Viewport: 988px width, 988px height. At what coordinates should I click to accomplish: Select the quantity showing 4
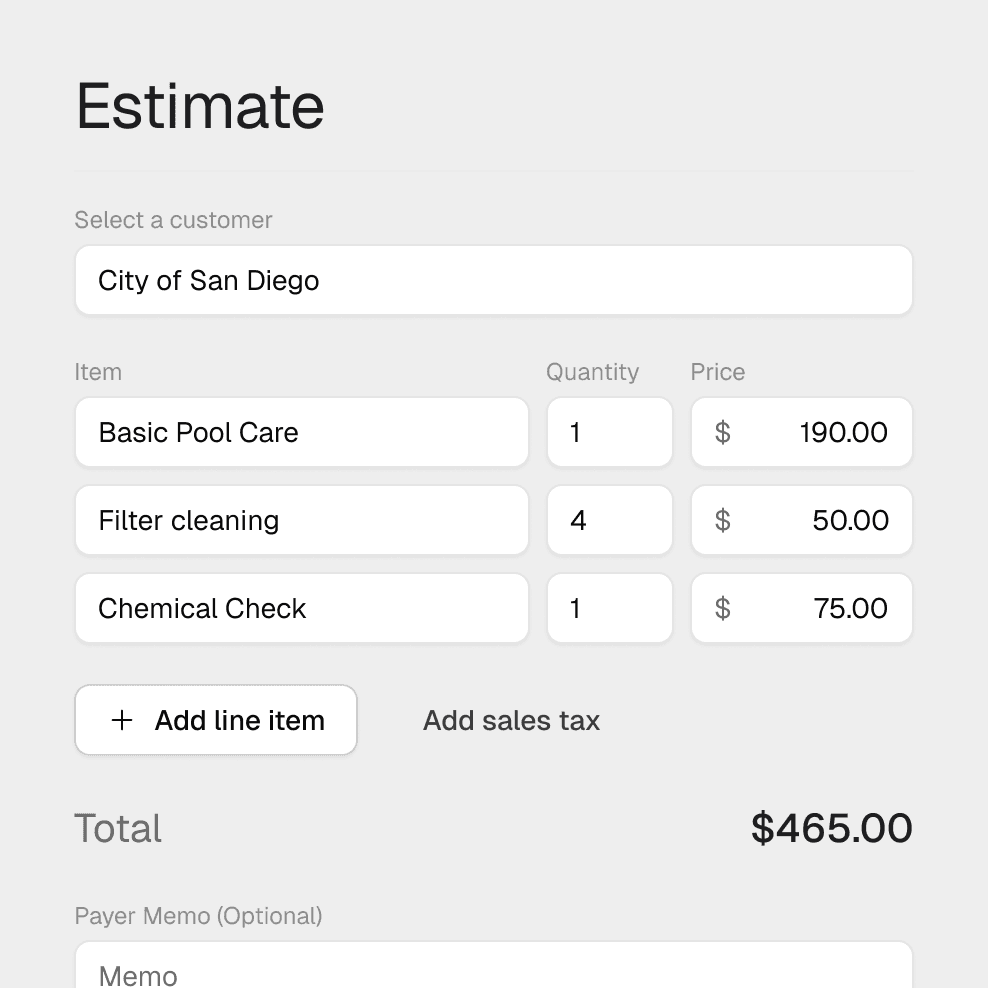[x=609, y=520]
